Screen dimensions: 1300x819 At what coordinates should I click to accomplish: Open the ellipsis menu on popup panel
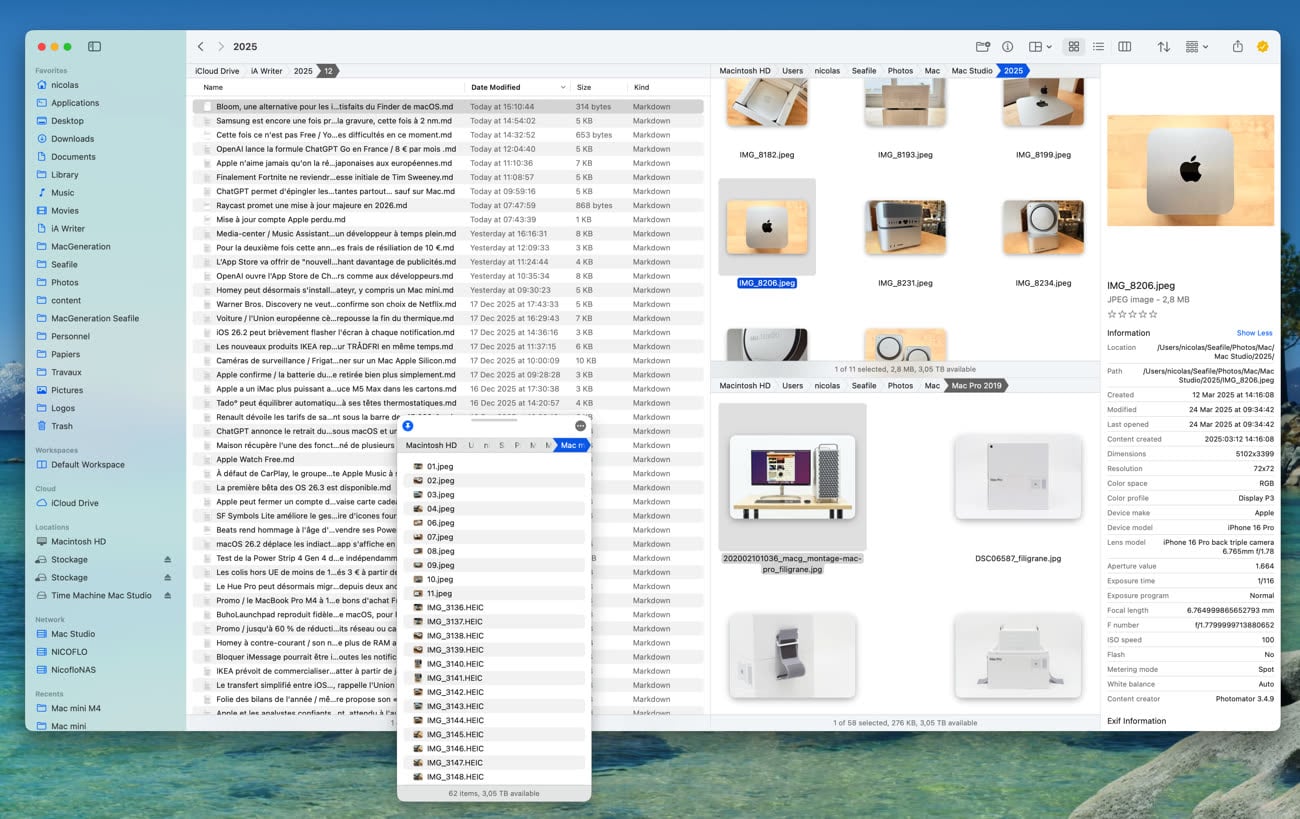pyautogui.click(x=580, y=426)
